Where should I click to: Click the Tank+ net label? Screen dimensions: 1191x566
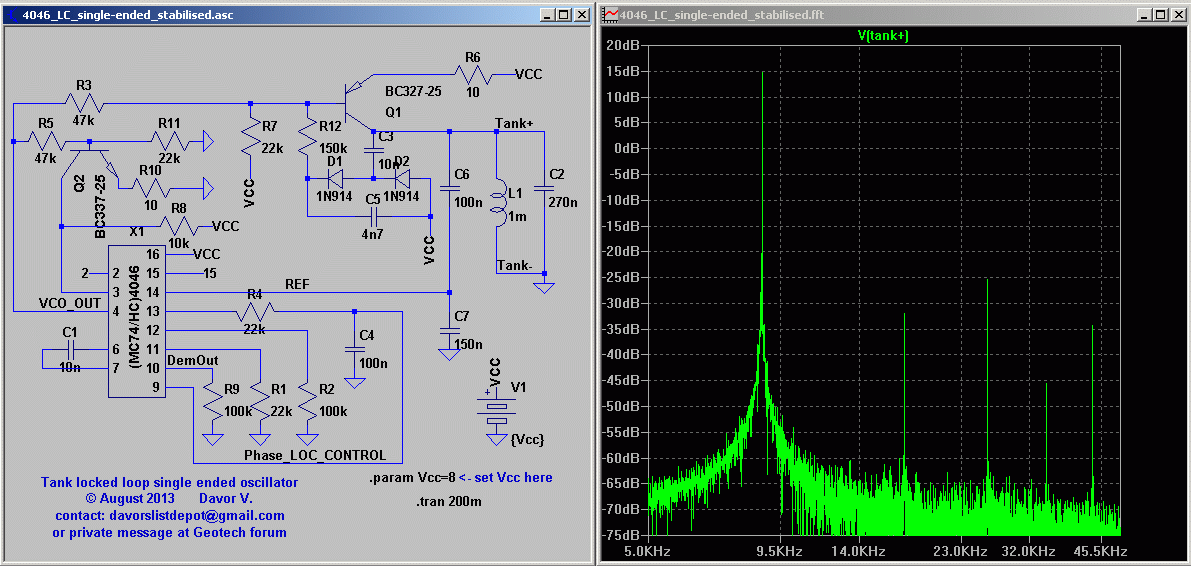(514, 124)
